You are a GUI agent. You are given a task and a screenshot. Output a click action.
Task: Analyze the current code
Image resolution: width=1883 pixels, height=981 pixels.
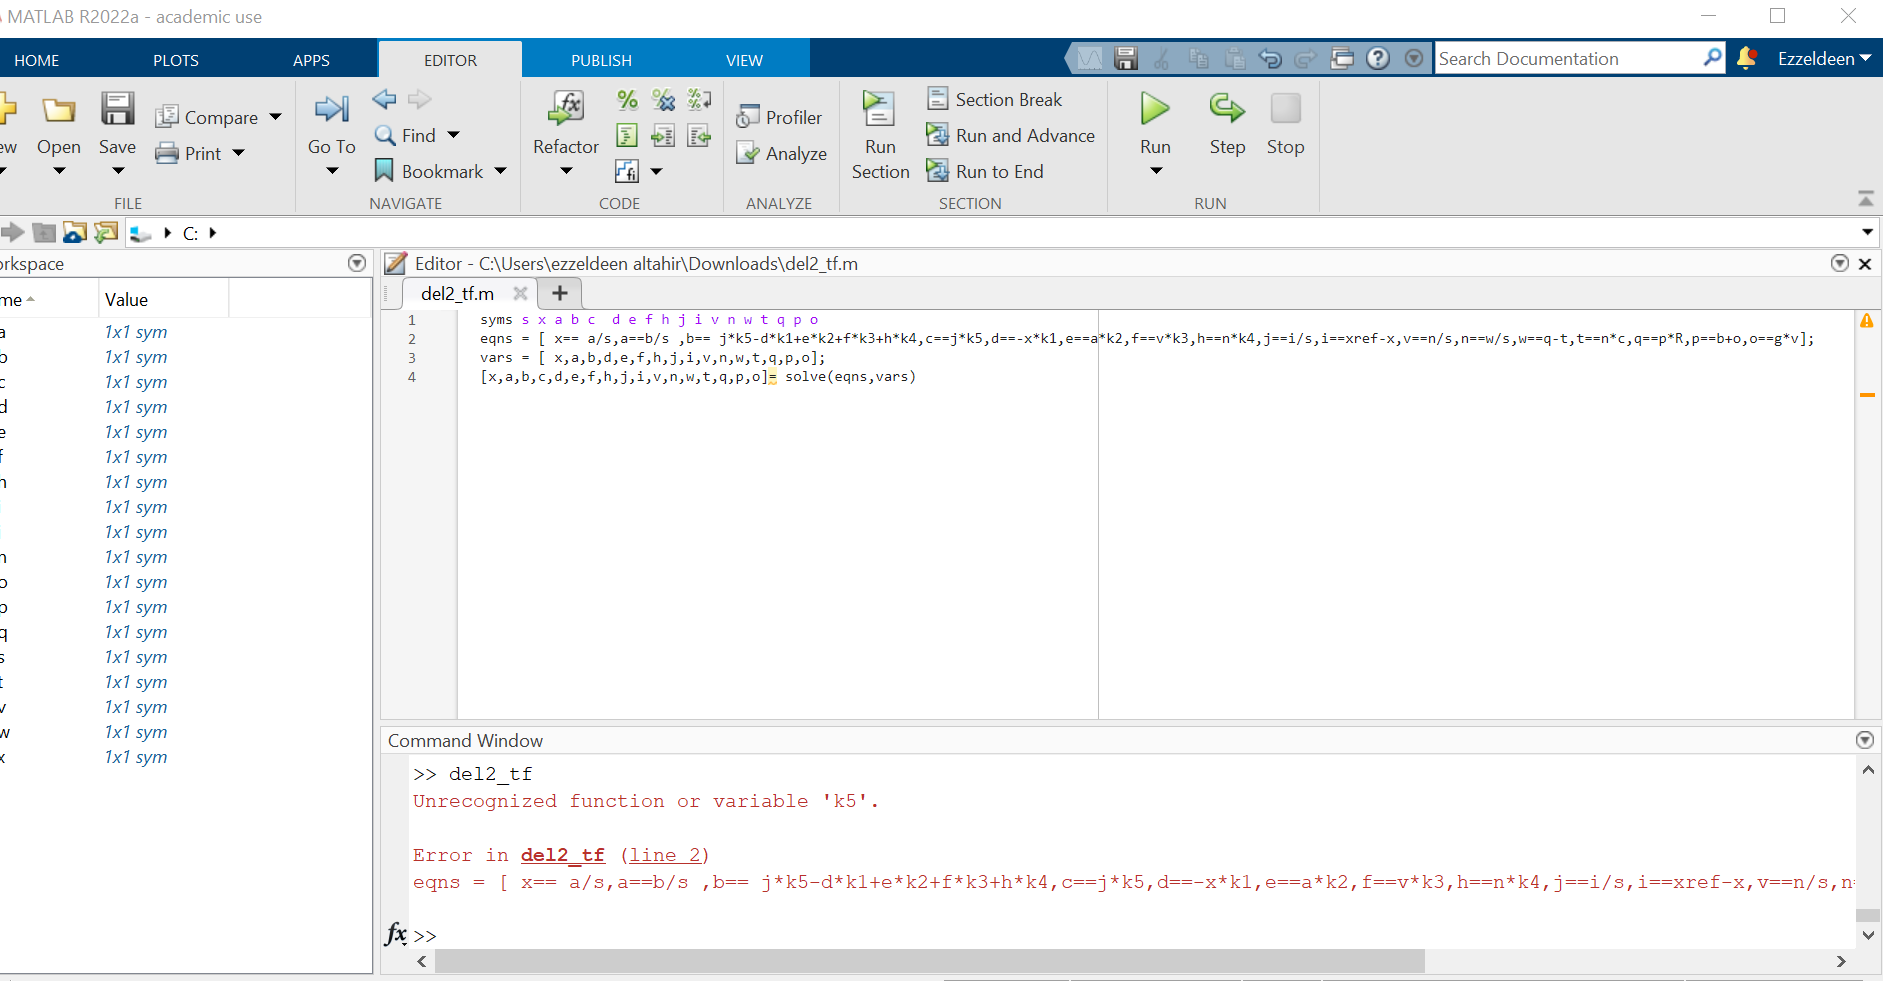pyautogui.click(x=780, y=152)
